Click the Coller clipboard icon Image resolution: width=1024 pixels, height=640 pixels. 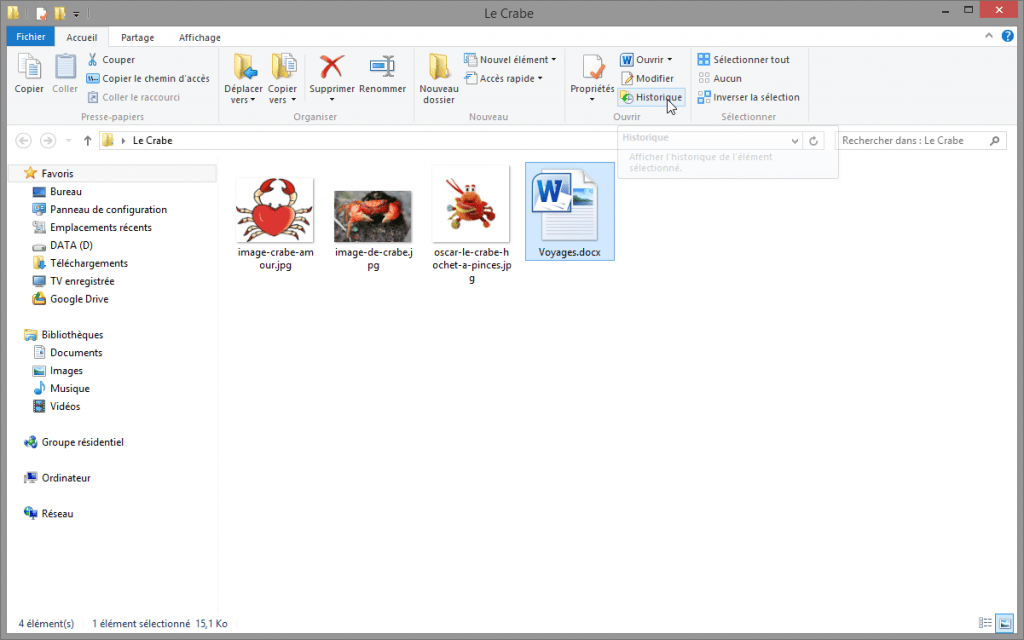[65, 67]
